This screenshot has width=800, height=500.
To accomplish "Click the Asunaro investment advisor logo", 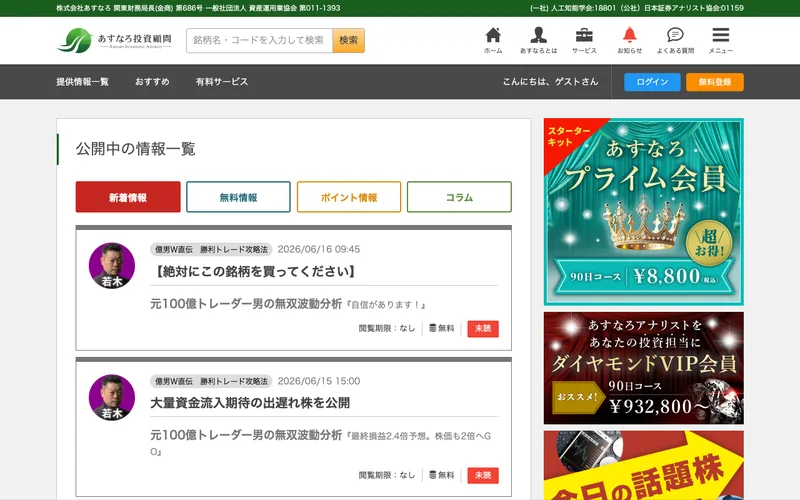I will coord(114,40).
